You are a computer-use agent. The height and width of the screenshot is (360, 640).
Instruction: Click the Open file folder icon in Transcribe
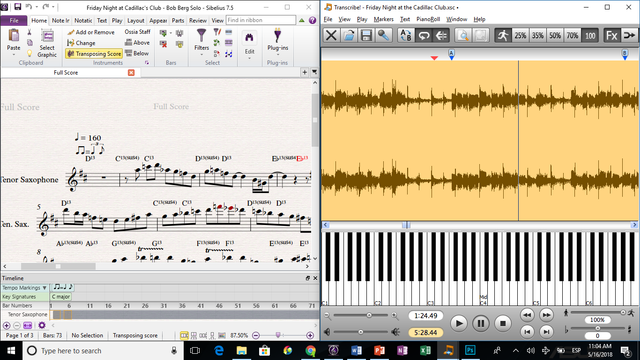(x=349, y=36)
